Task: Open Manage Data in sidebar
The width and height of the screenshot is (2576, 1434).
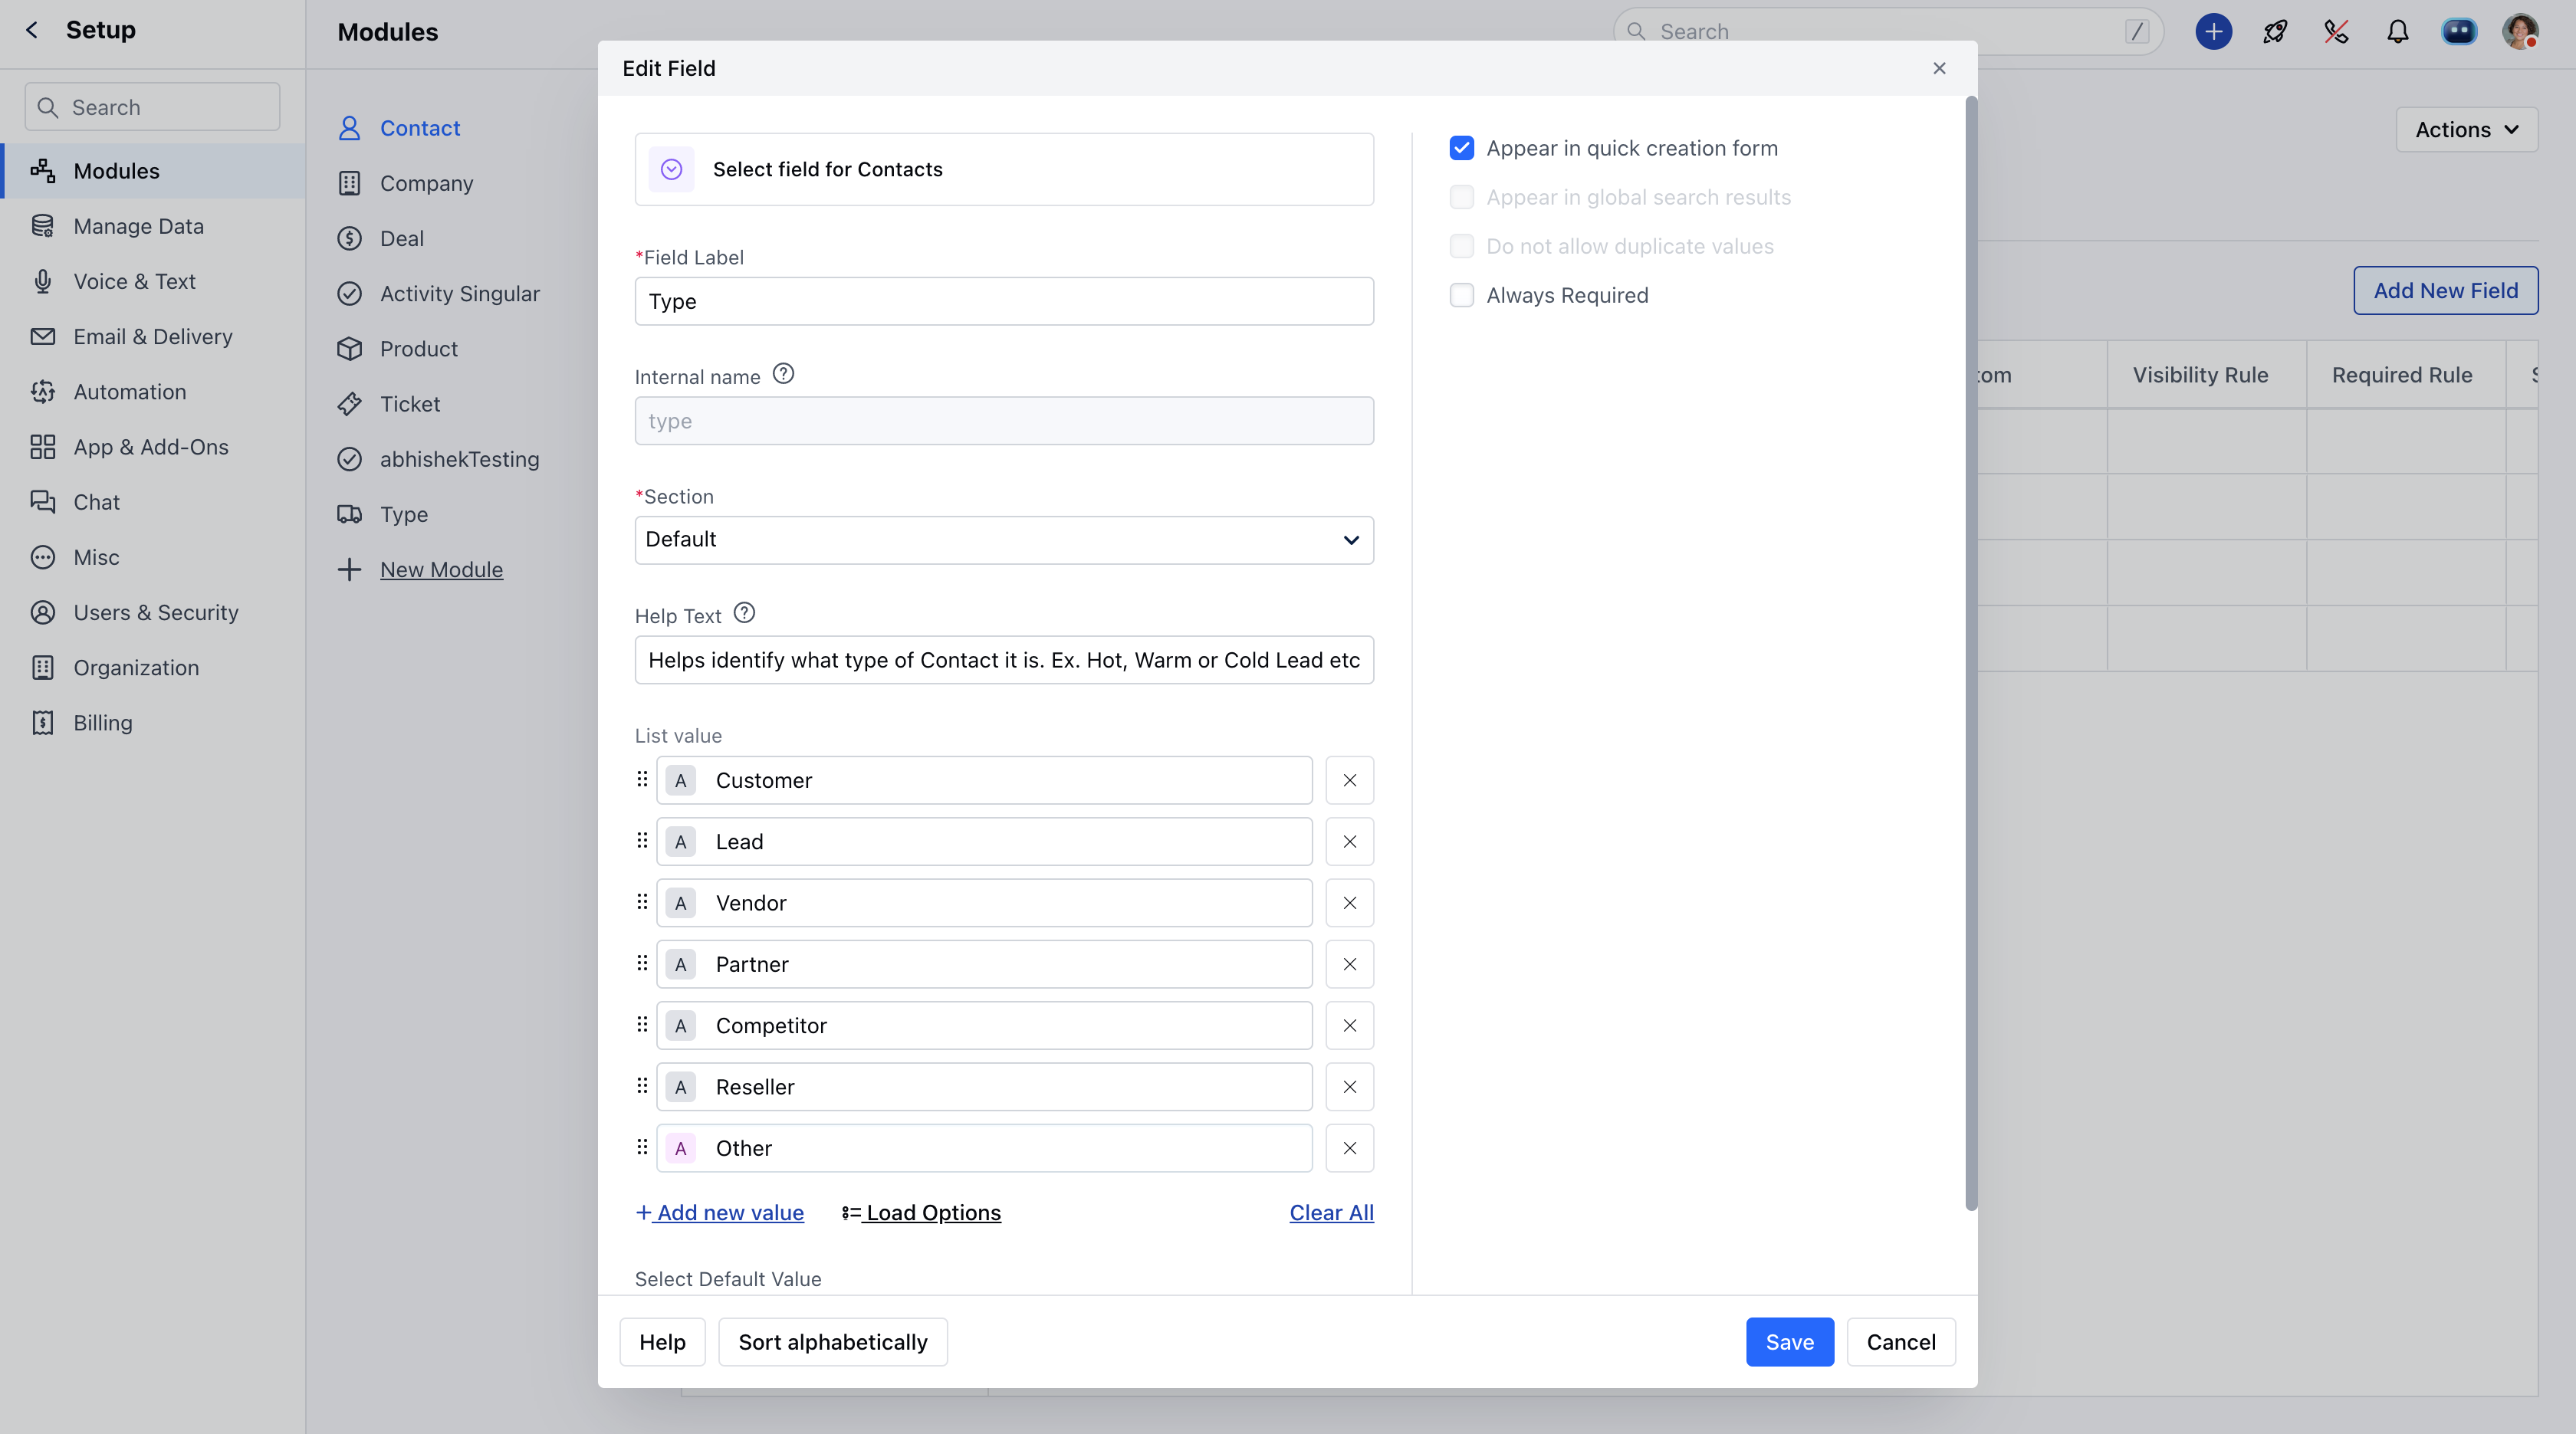Action: (x=153, y=226)
